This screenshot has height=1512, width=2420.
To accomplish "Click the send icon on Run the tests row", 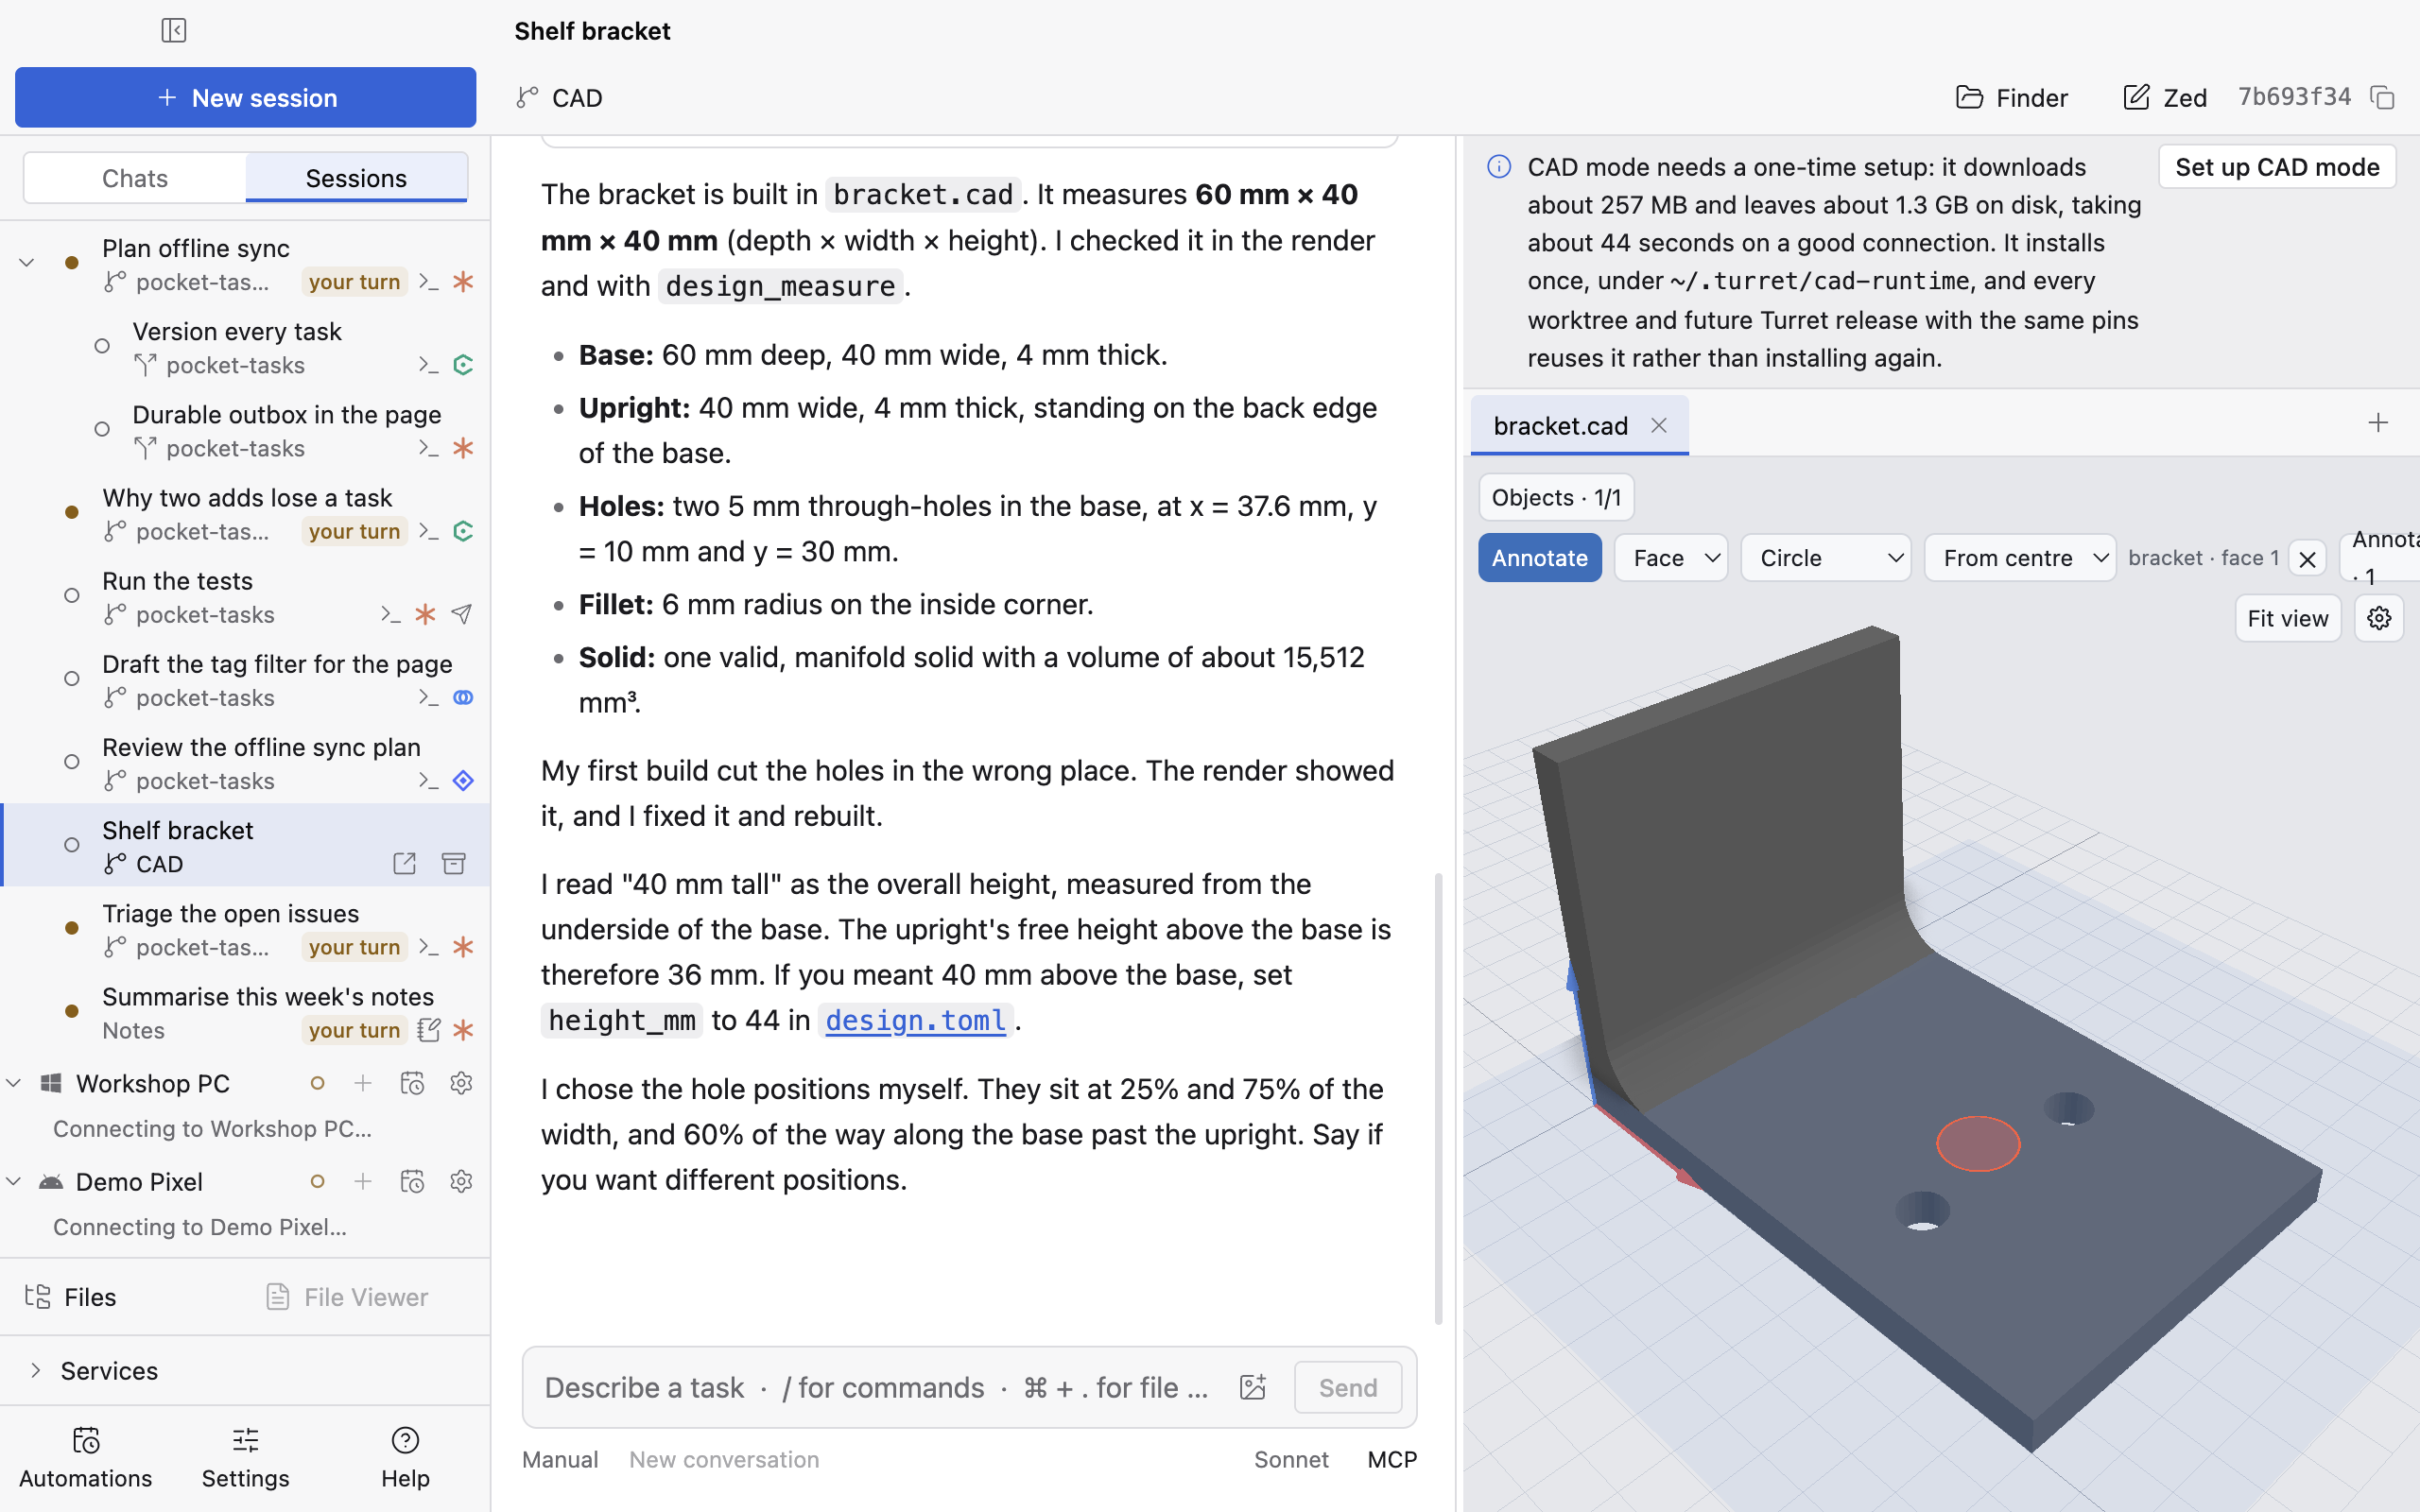I will [x=462, y=614].
